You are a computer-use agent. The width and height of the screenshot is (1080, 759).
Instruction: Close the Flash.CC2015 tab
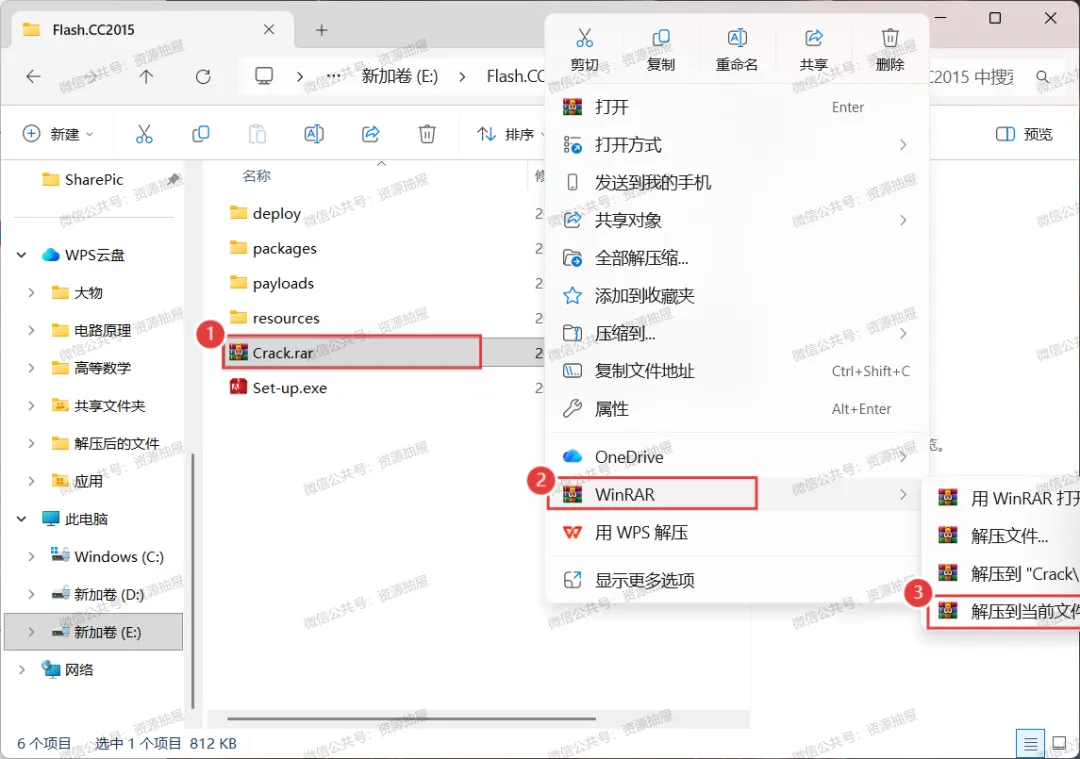(x=269, y=30)
